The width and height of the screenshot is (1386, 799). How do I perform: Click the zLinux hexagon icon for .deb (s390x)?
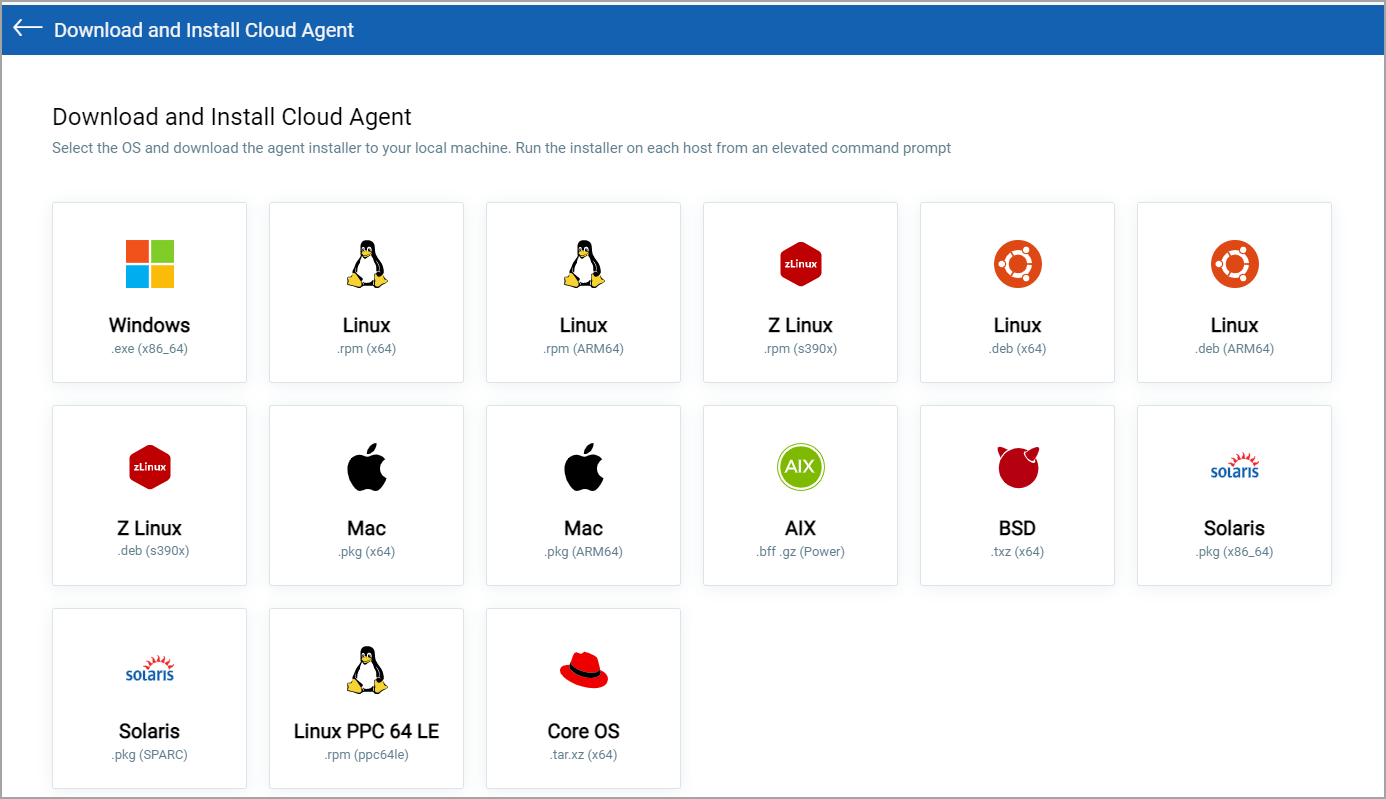point(150,467)
